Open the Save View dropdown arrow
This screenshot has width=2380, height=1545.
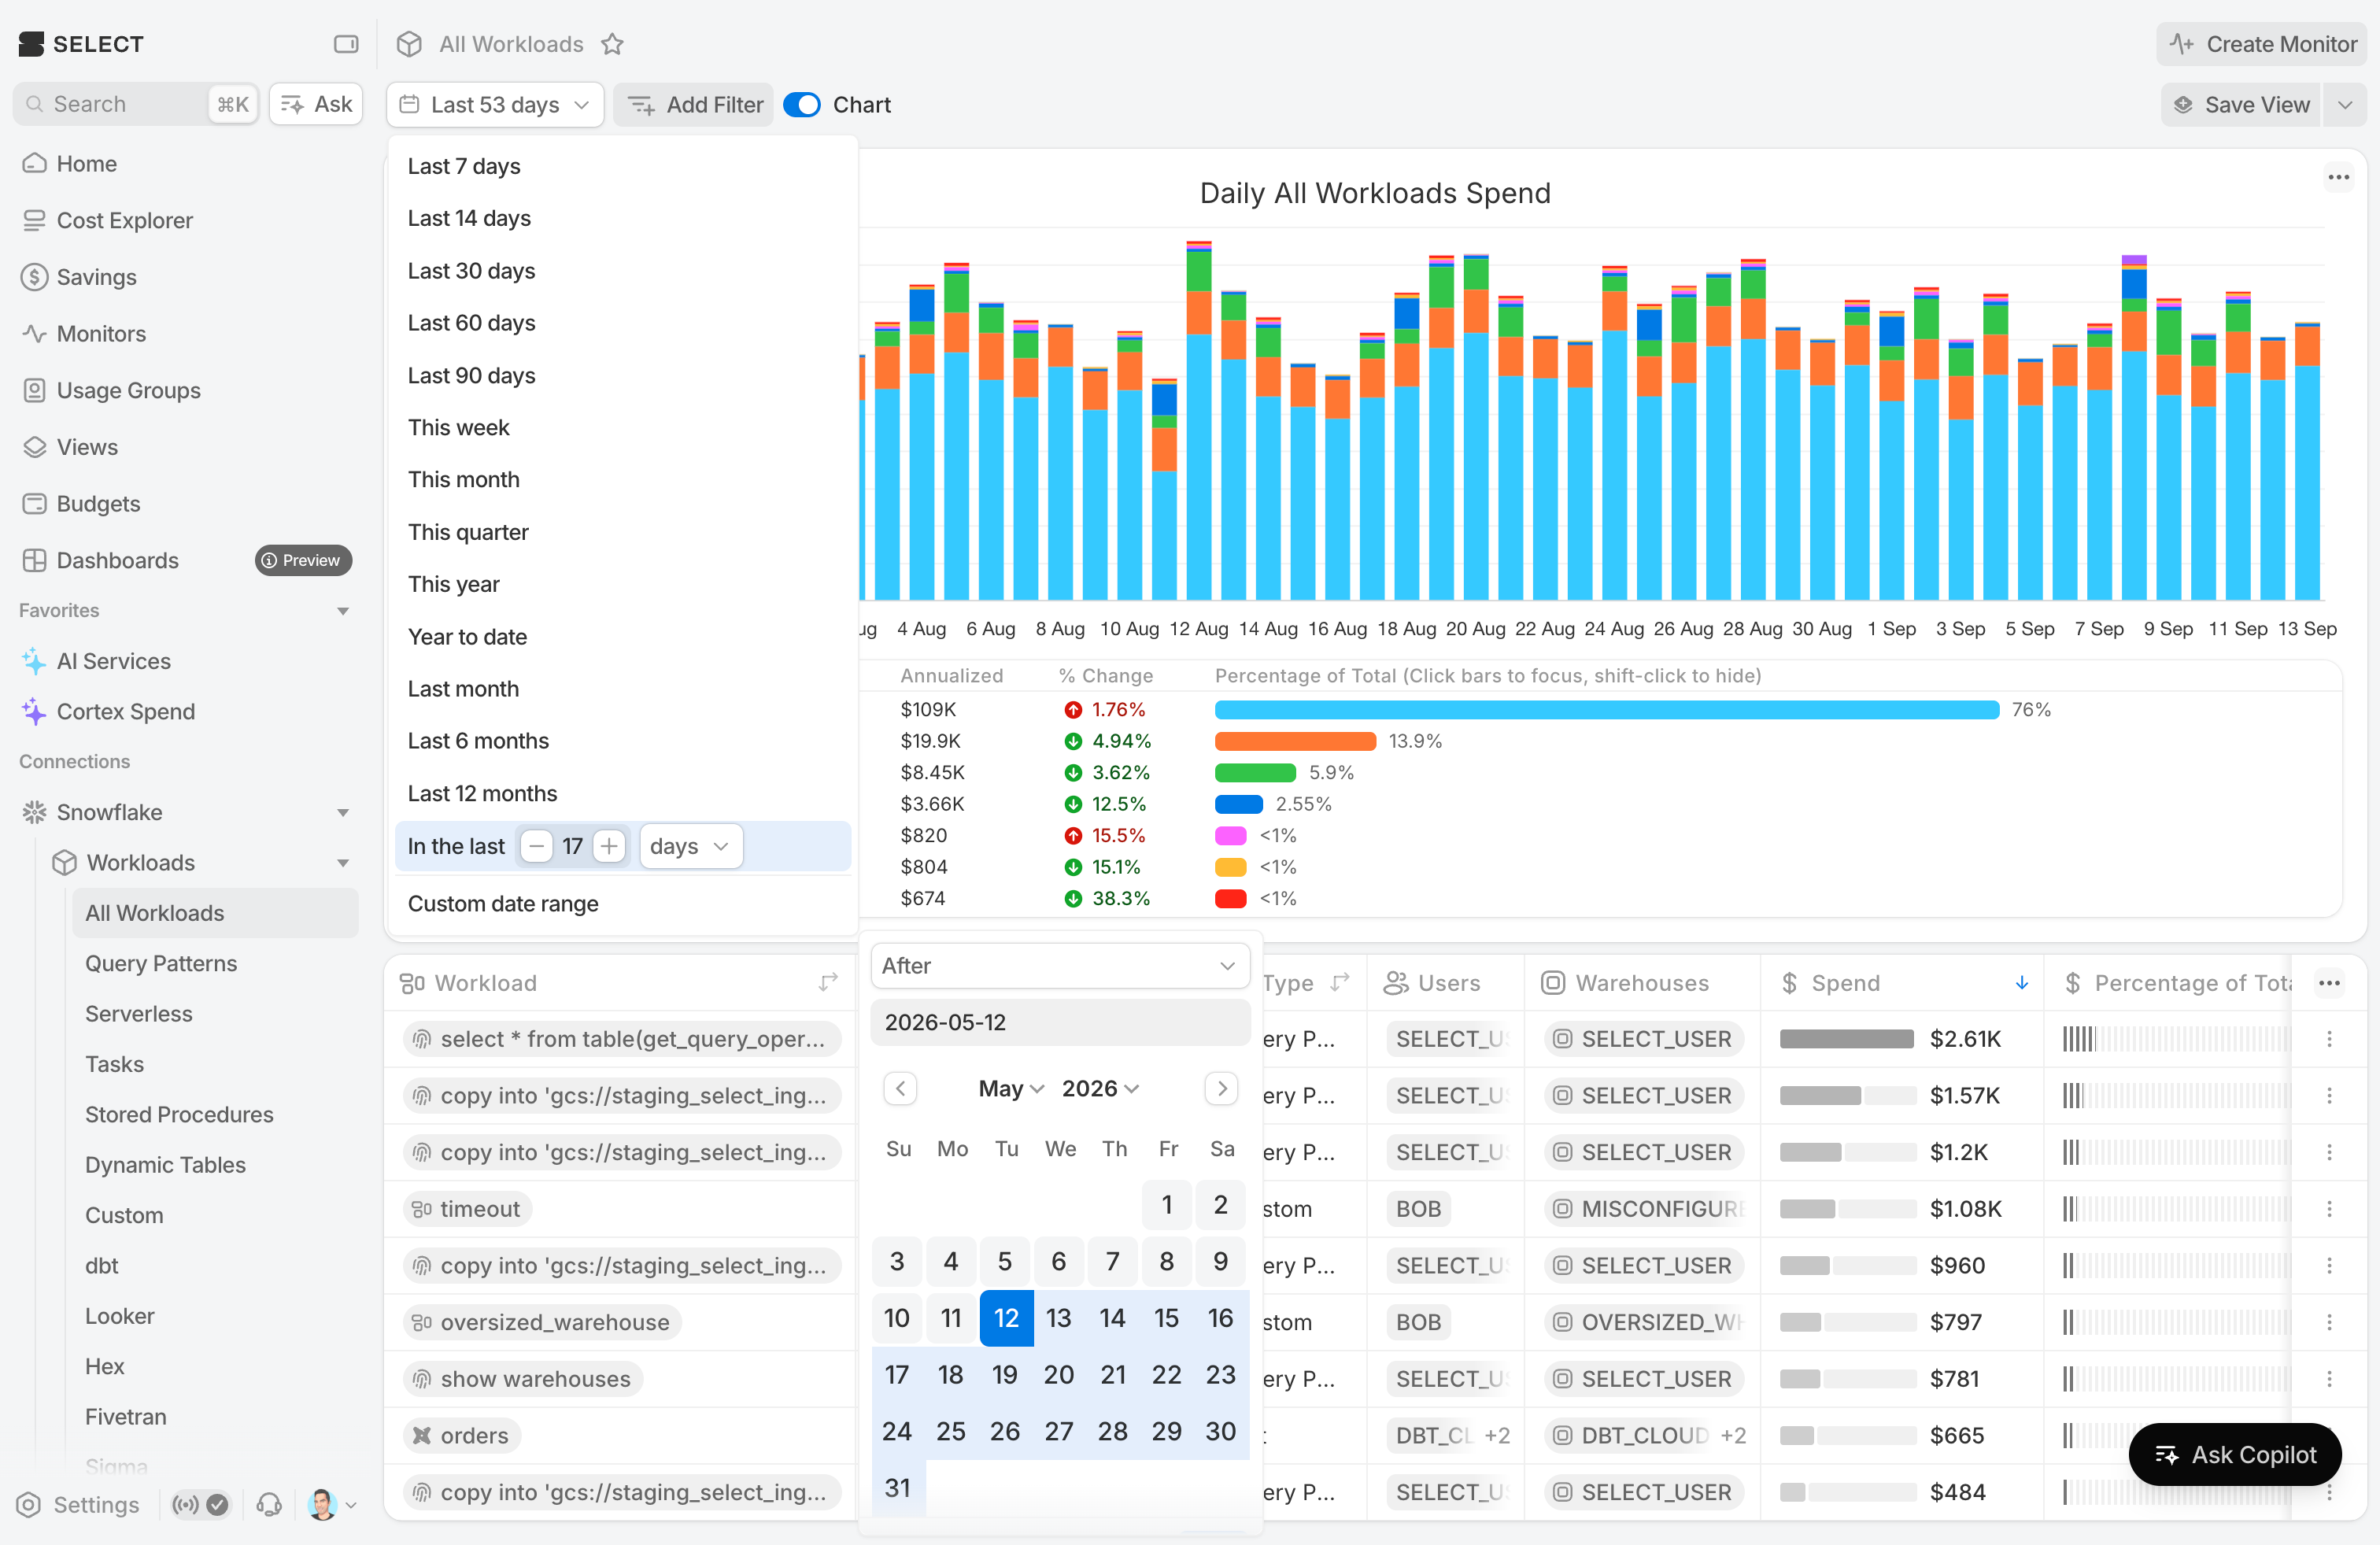coord(2344,105)
